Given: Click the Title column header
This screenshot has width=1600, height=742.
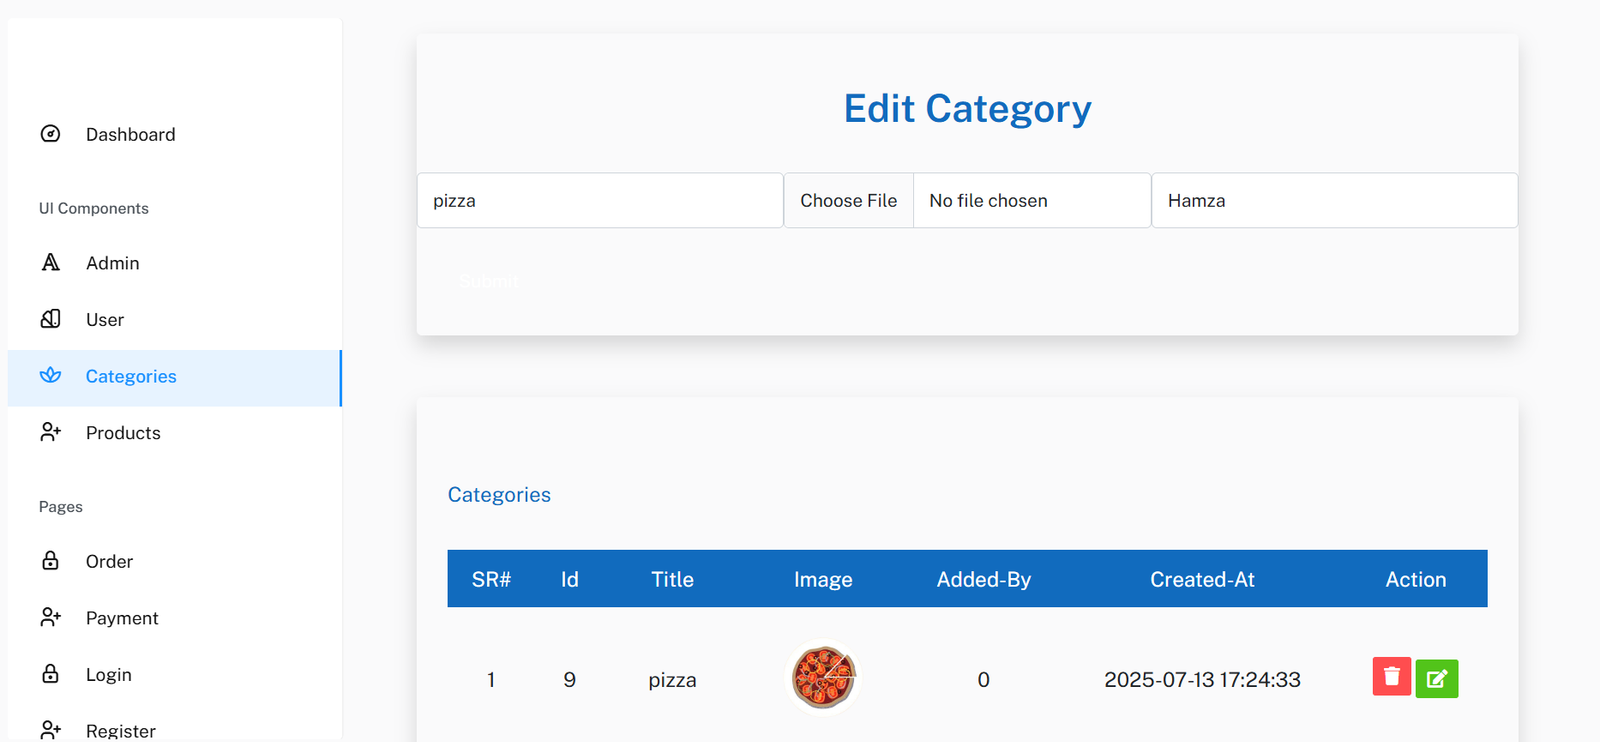Looking at the screenshot, I should pos(672,579).
